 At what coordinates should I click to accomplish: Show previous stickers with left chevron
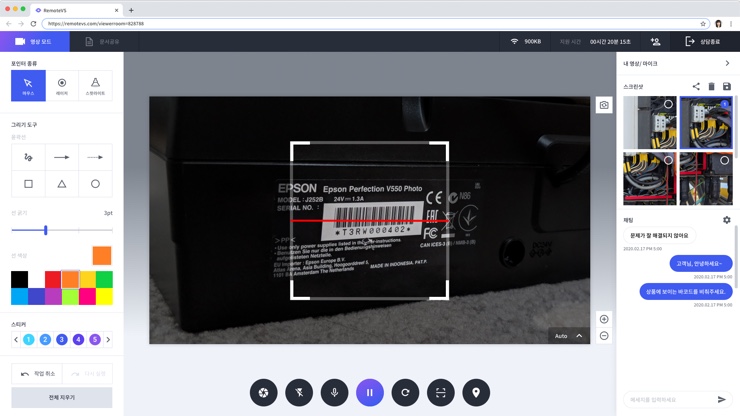[x=16, y=340]
